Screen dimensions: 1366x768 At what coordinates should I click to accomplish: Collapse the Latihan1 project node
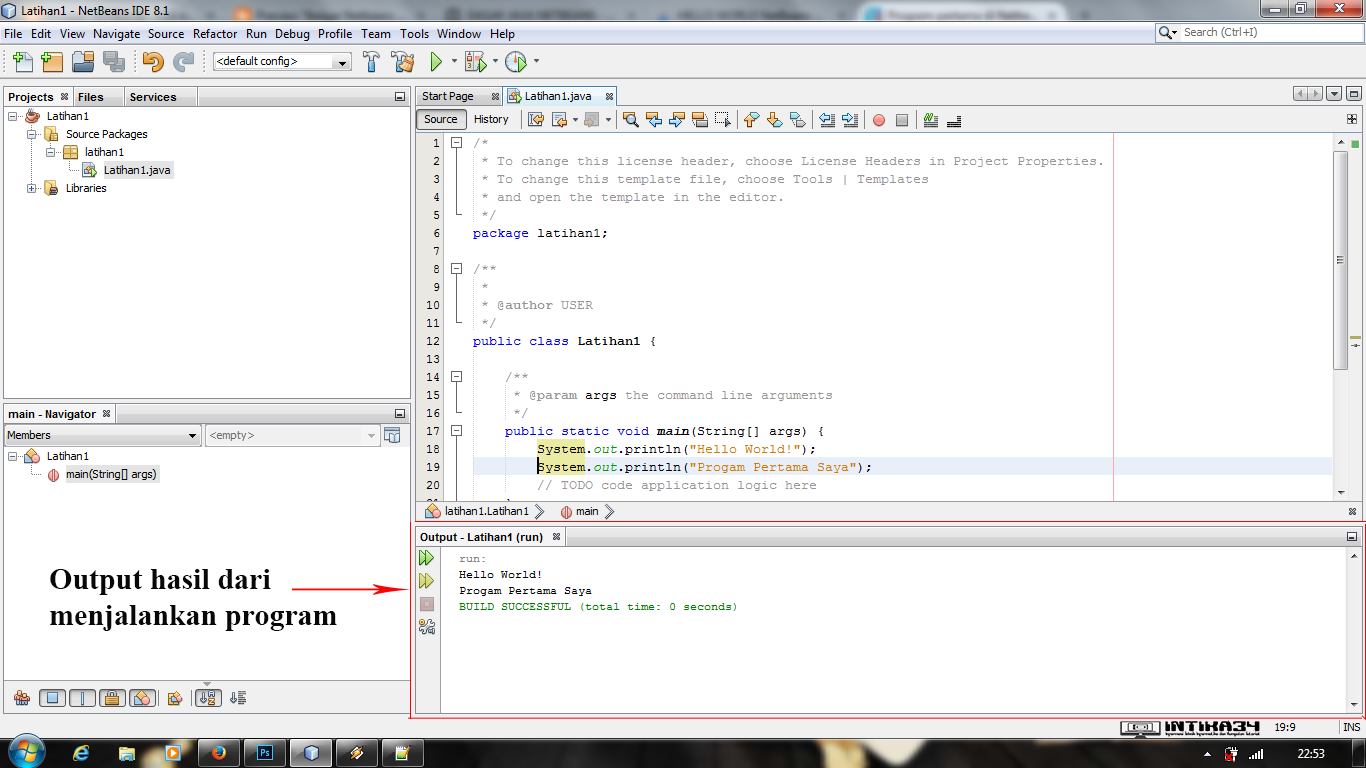click(x=13, y=116)
